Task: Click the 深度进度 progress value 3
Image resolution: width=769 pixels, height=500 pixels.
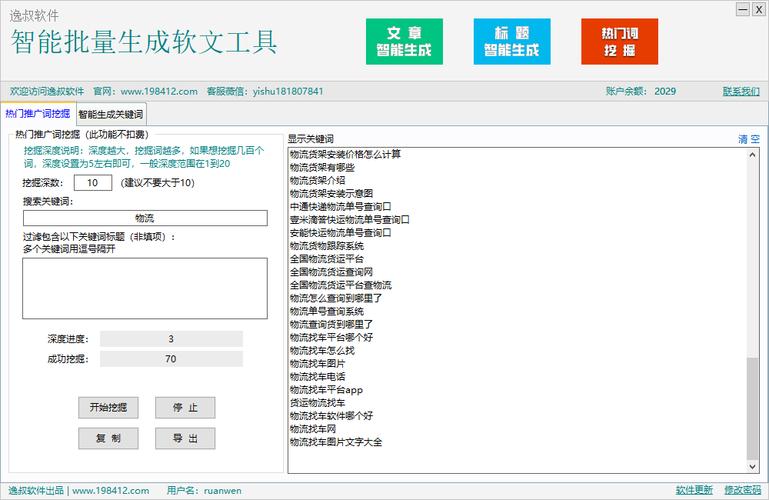Action: coord(171,339)
